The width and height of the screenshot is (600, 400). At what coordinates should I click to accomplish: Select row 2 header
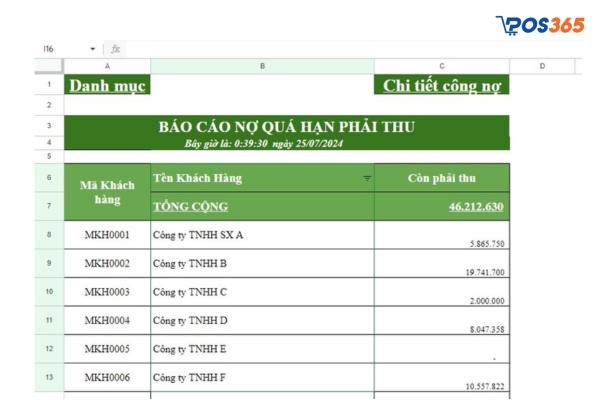49,105
